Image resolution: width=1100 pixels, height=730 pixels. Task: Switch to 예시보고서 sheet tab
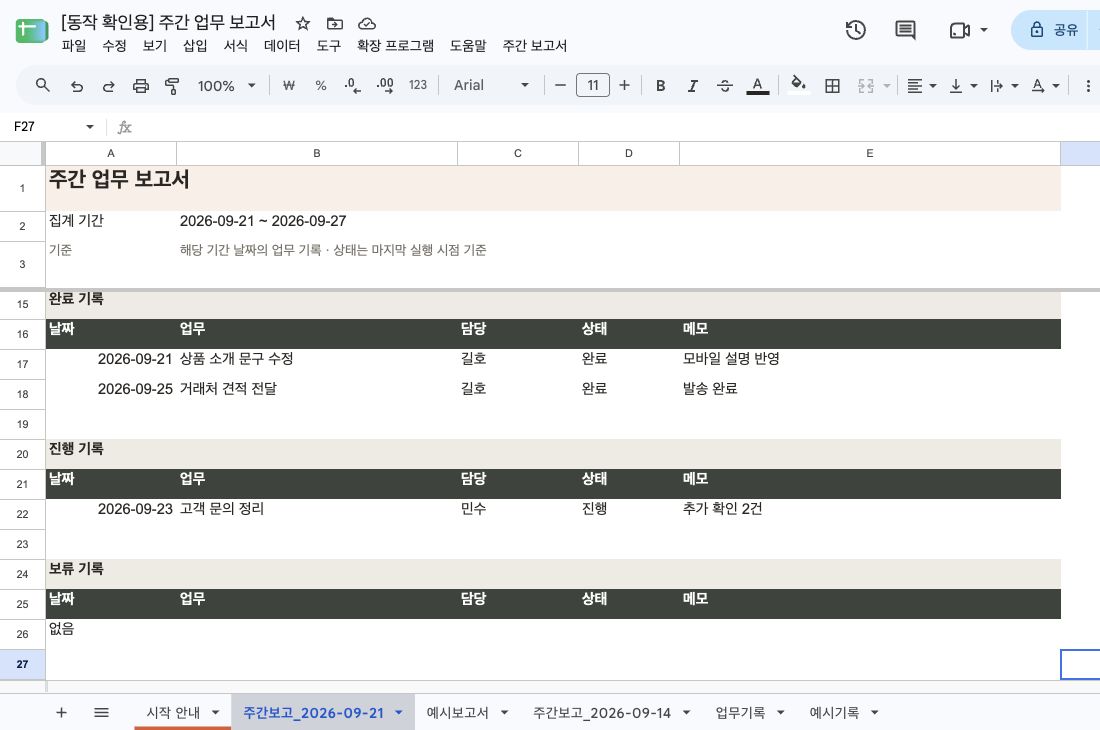pyautogui.click(x=457, y=712)
